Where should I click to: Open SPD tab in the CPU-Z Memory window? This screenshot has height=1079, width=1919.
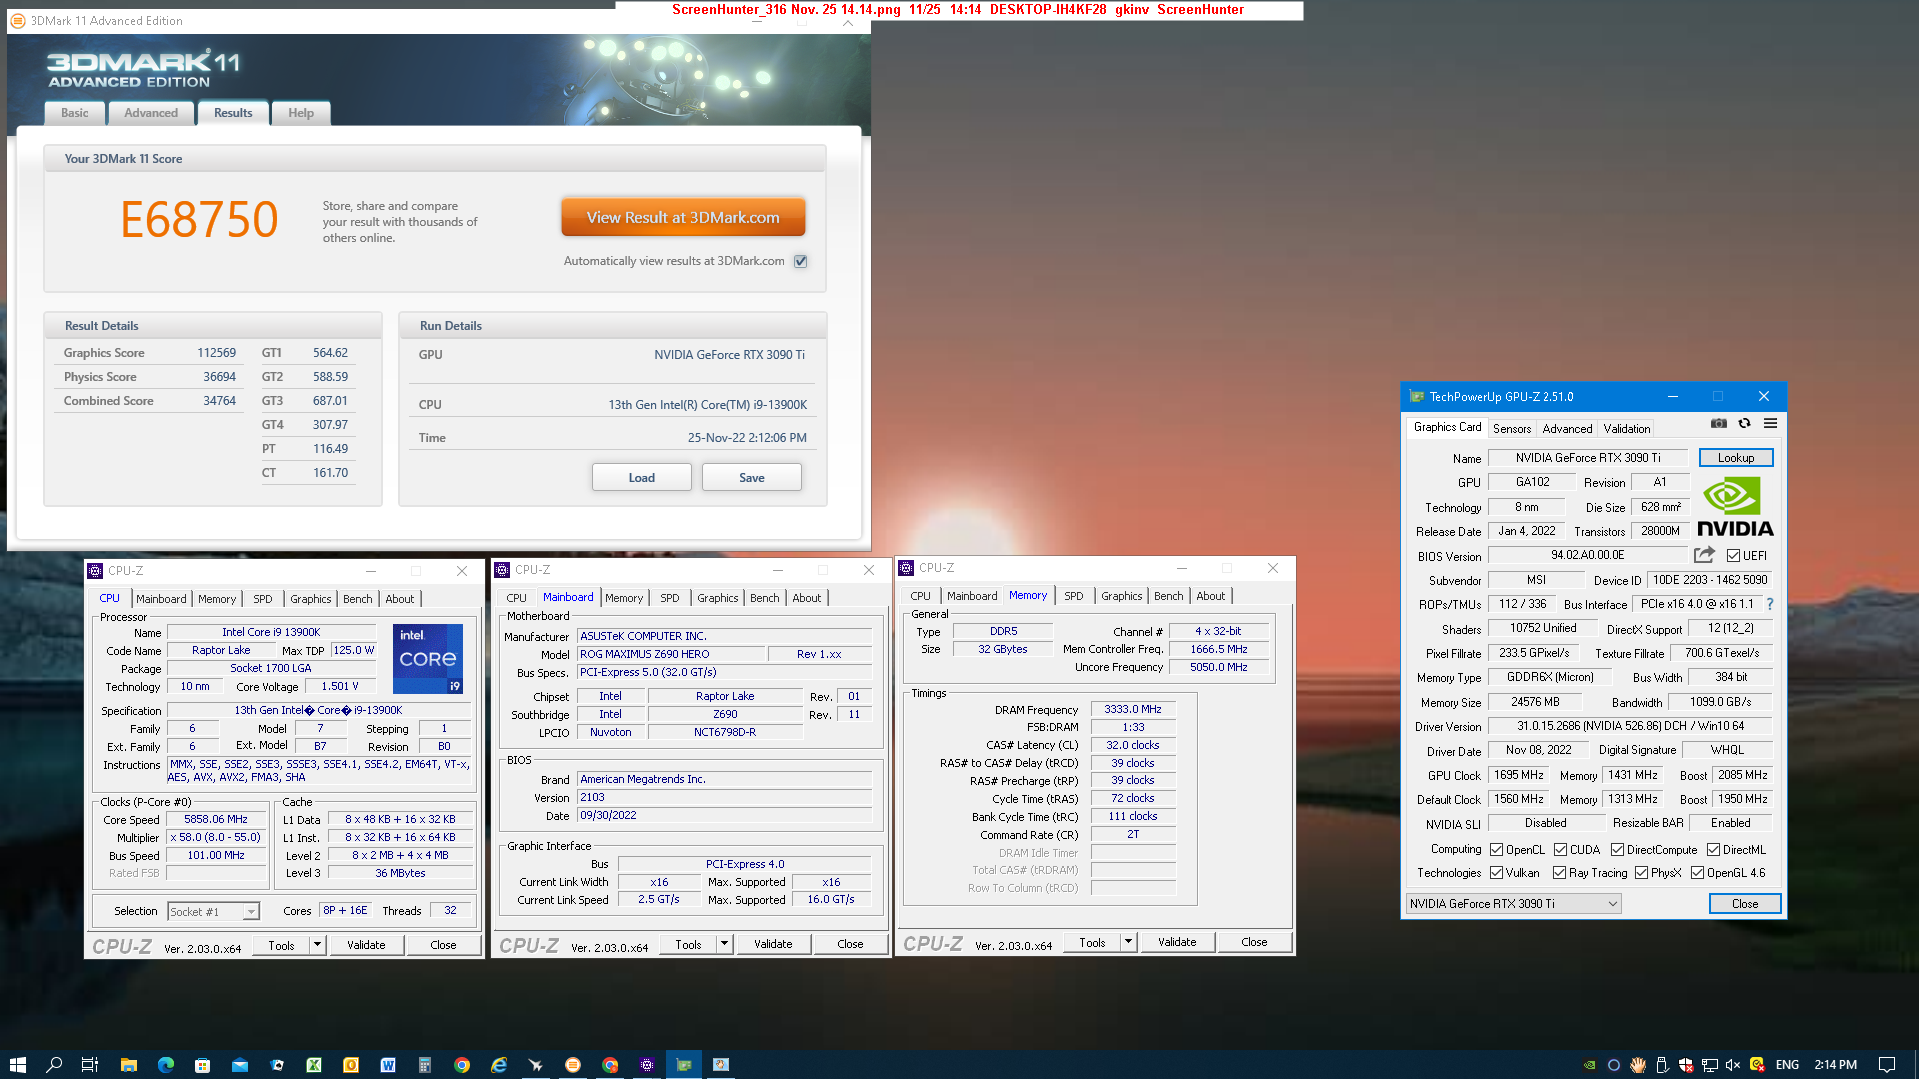[1073, 596]
